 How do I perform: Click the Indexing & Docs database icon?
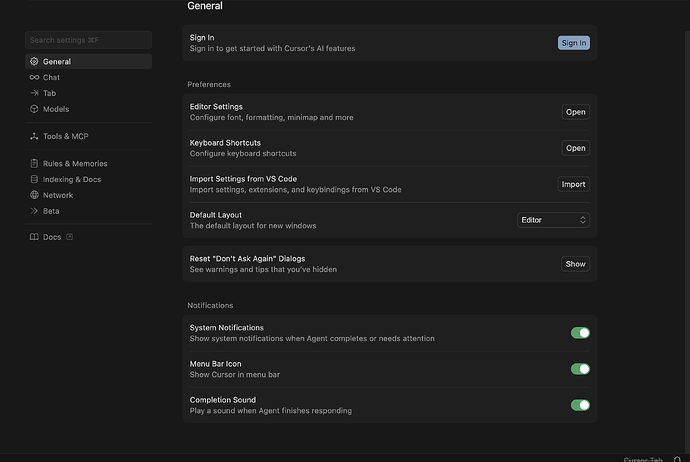click(34, 180)
